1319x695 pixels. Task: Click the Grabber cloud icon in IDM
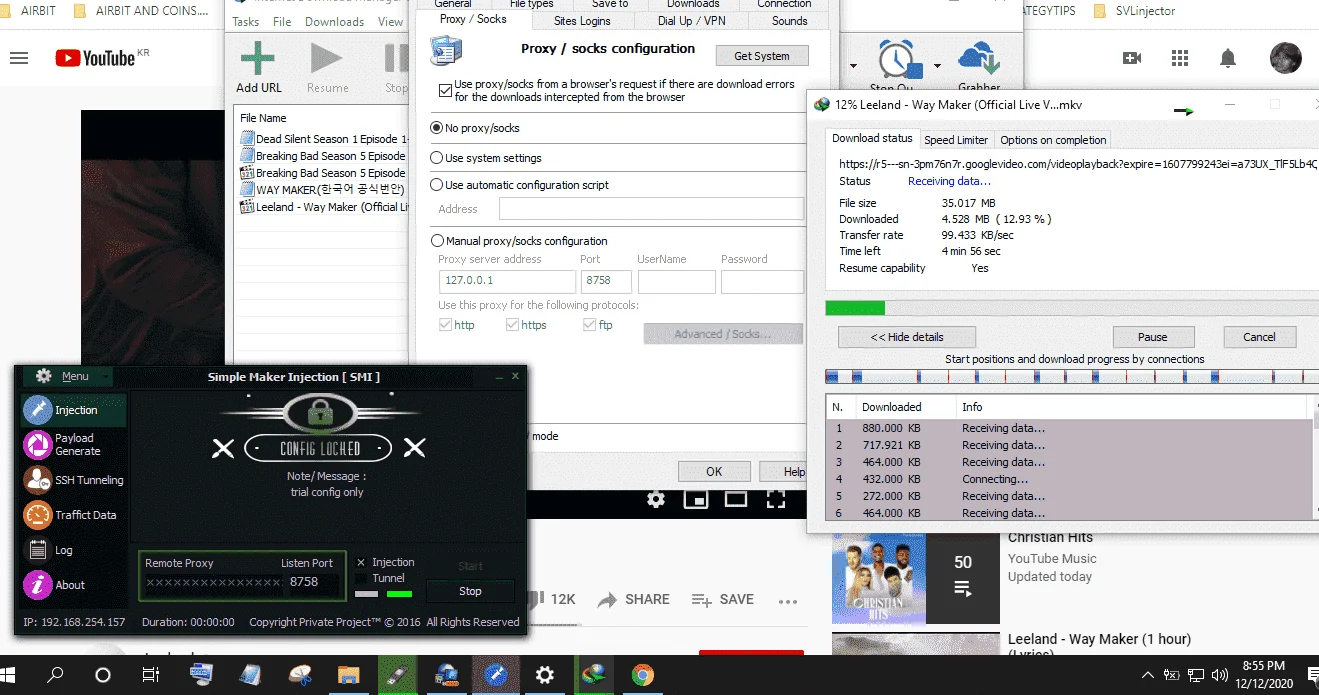(979, 58)
